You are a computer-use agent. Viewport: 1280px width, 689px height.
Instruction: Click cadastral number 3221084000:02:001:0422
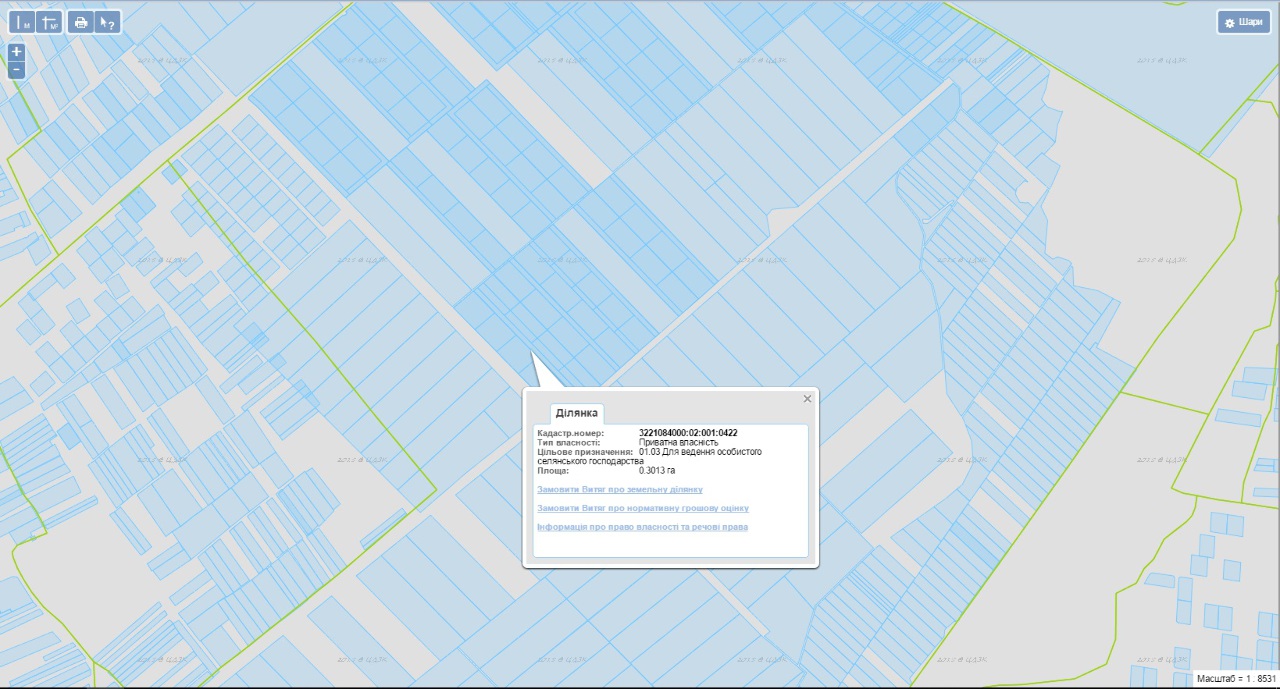(x=688, y=433)
